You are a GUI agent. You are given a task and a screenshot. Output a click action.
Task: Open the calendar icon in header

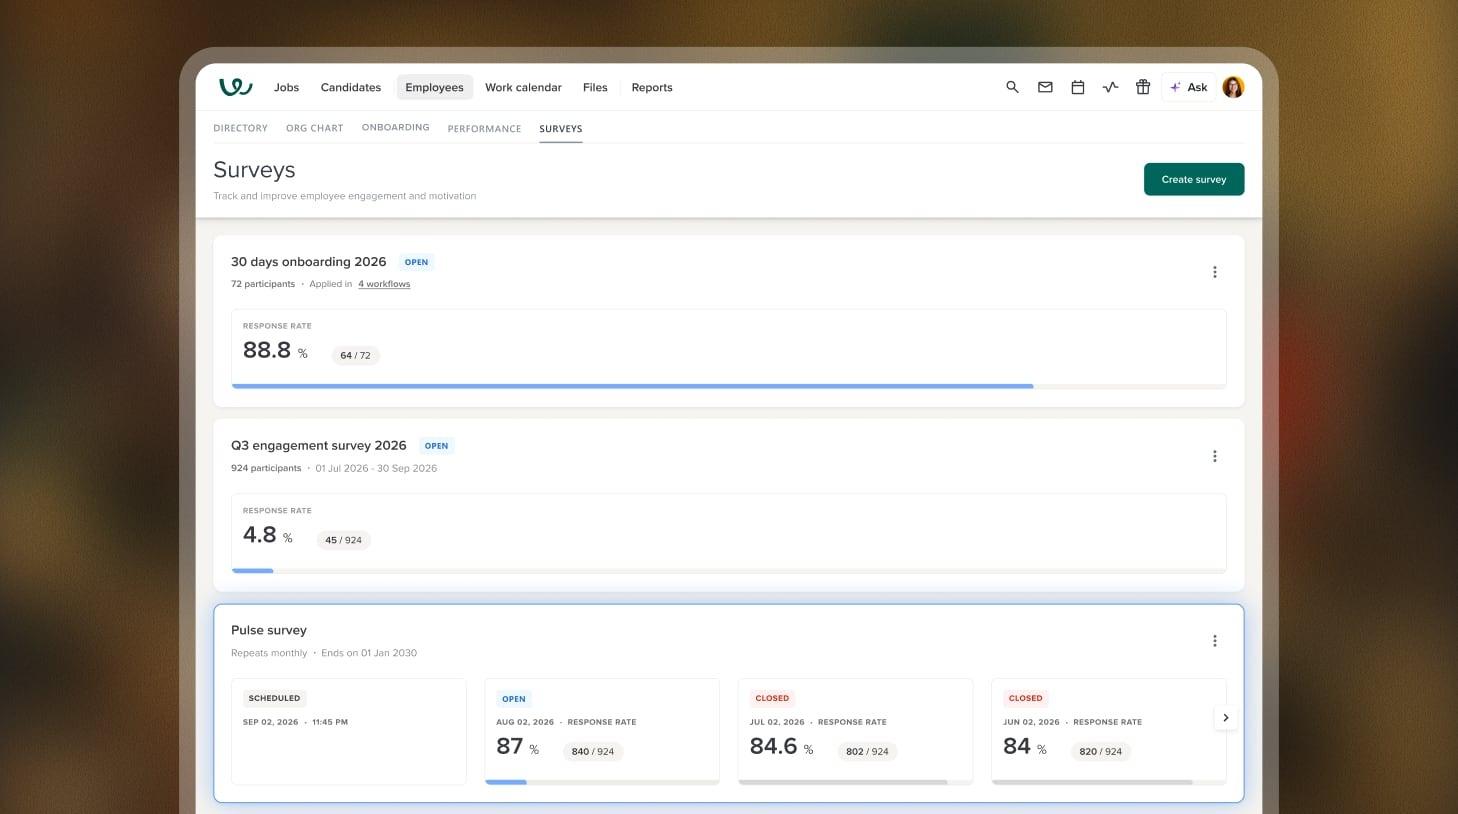pos(1078,87)
